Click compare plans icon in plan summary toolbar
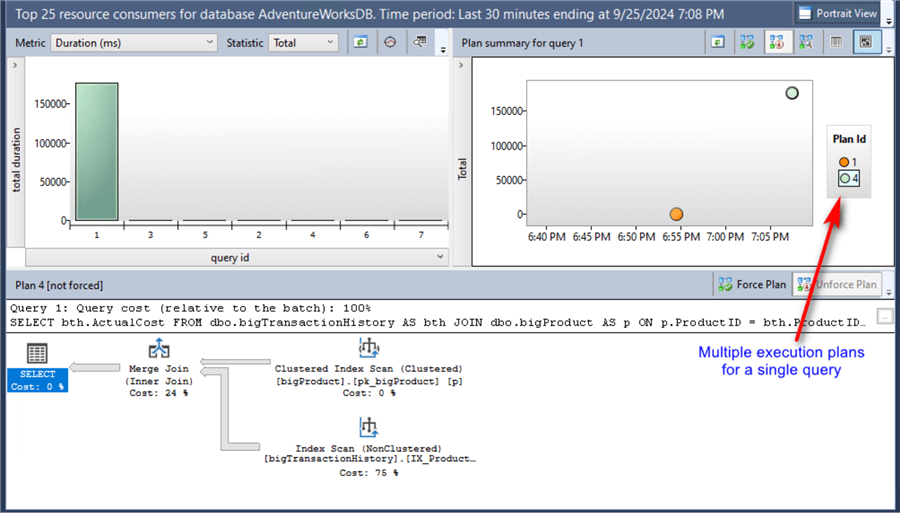The image size is (900, 513). [806, 42]
